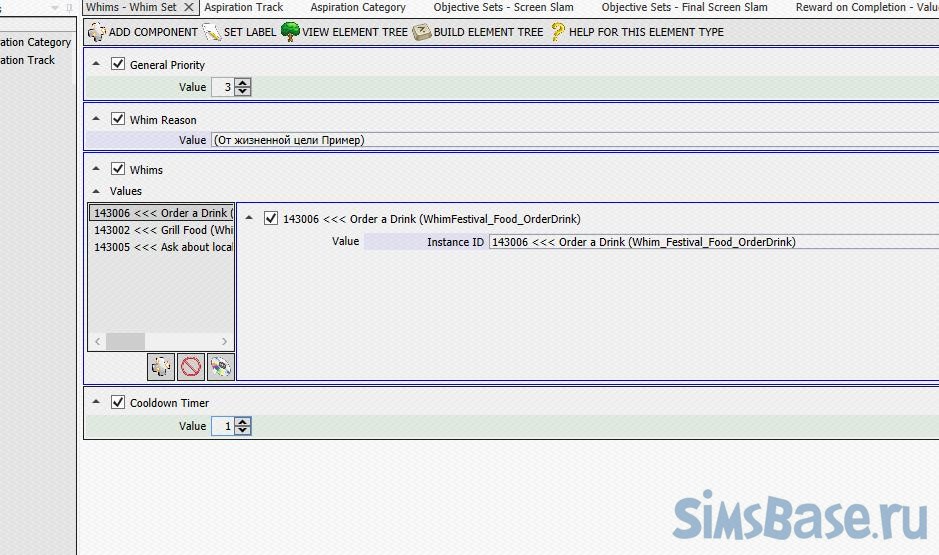Open Help For This Element Type
The height and width of the screenshot is (555, 939).
coord(558,32)
